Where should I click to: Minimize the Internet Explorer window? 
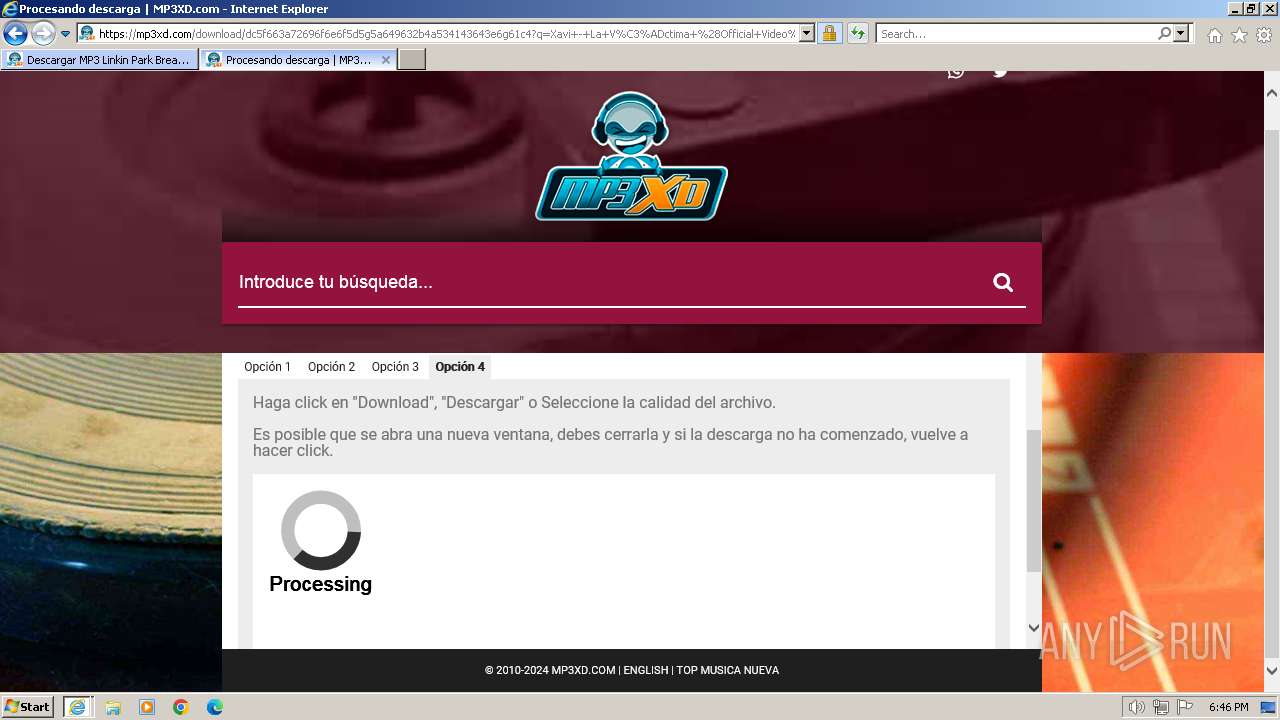click(x=1235, y=9)
